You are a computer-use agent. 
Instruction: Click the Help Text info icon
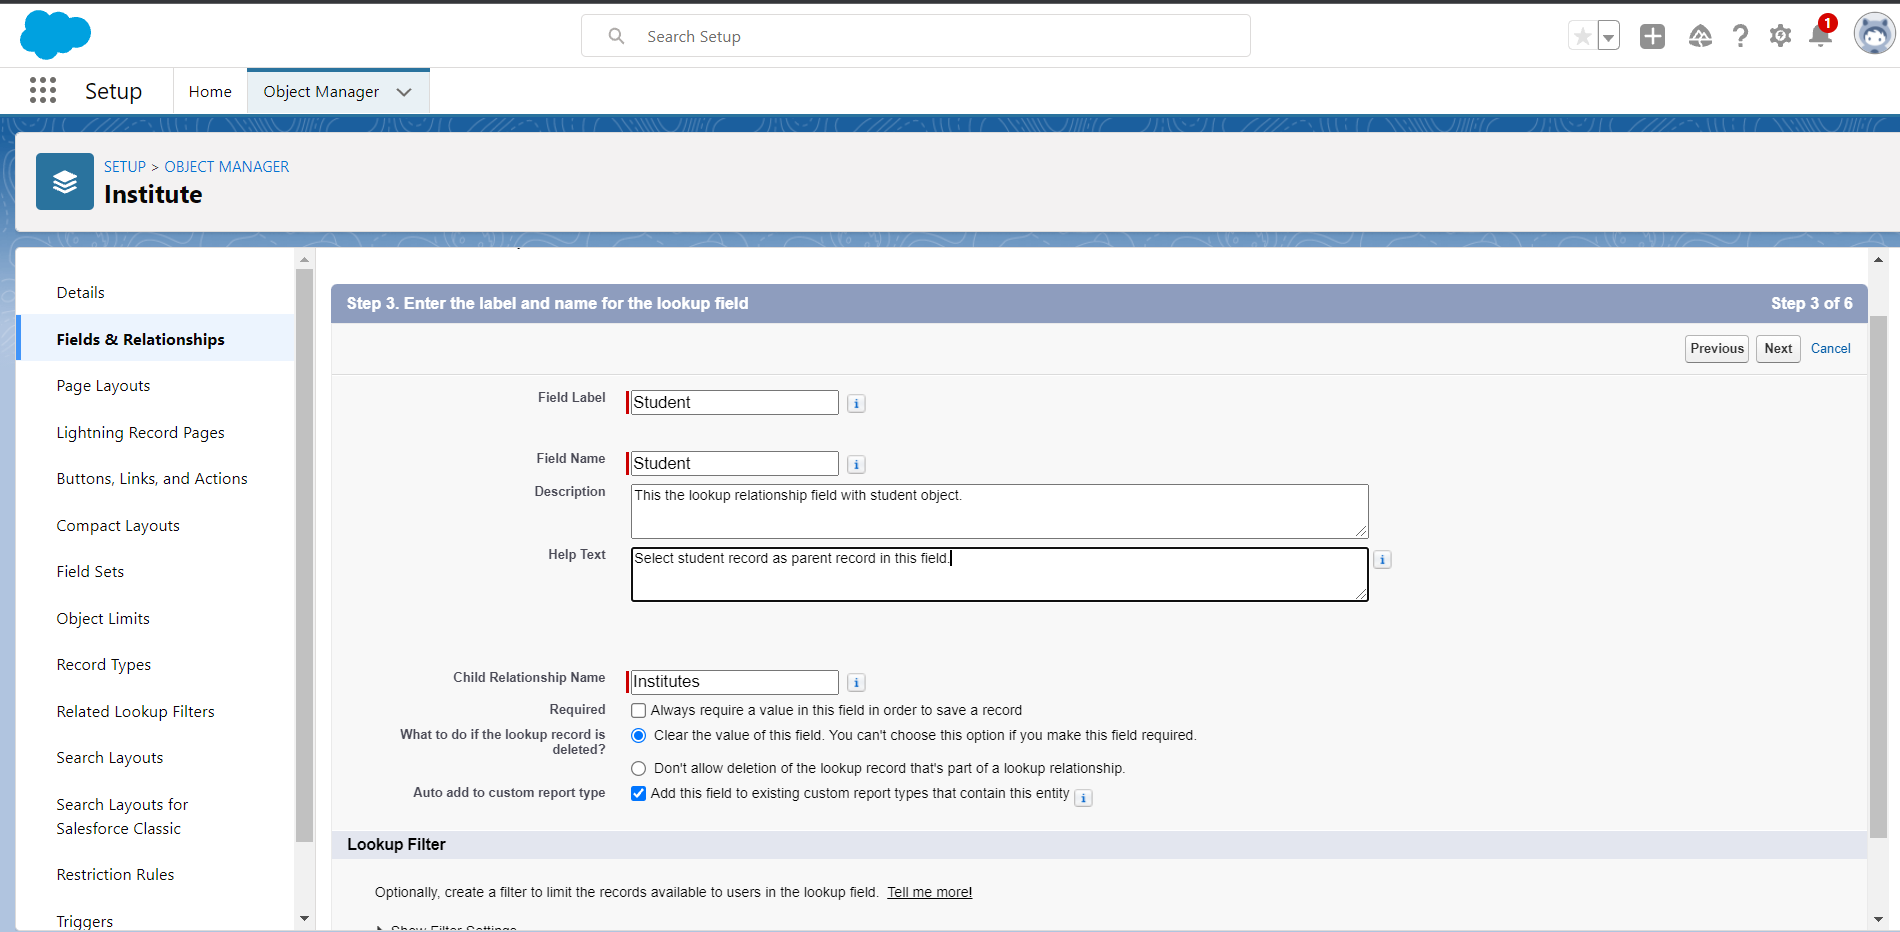[x=1382, y=560]
